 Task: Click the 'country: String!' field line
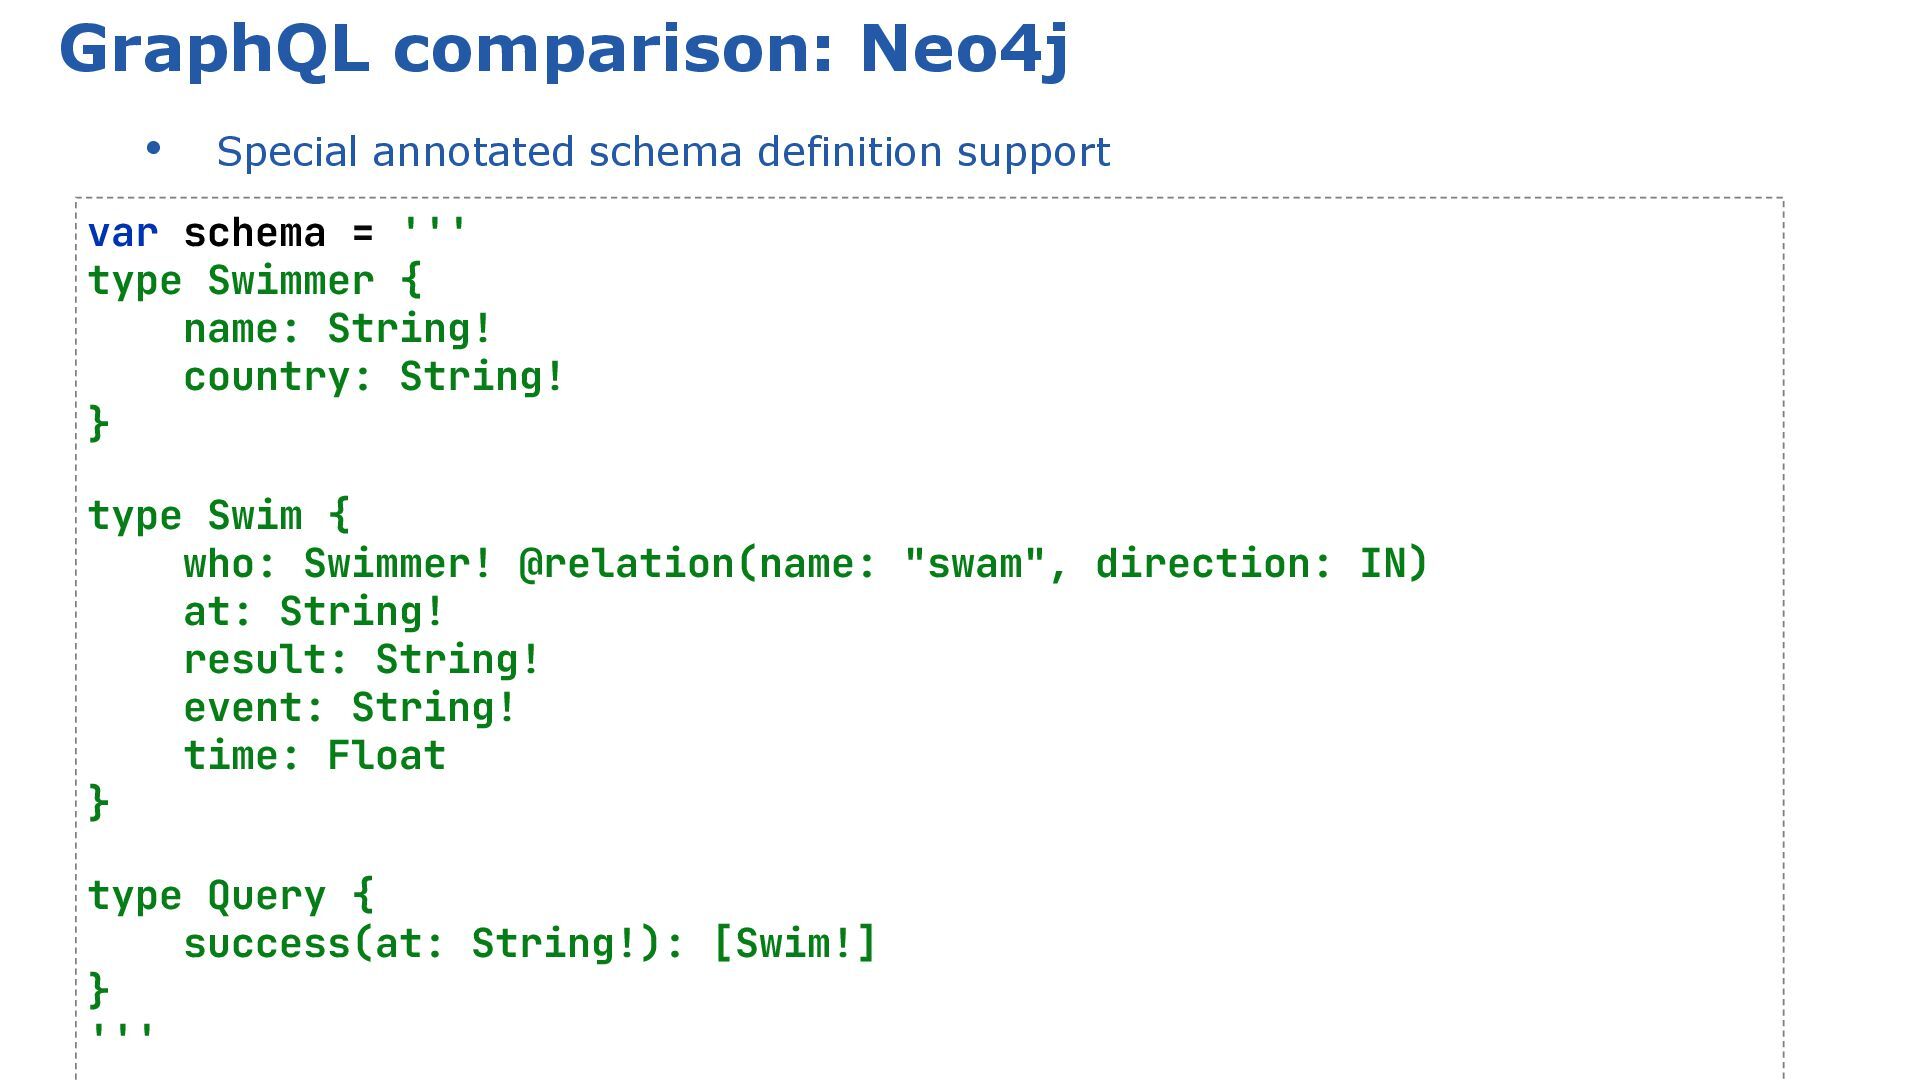coord(373,377)
